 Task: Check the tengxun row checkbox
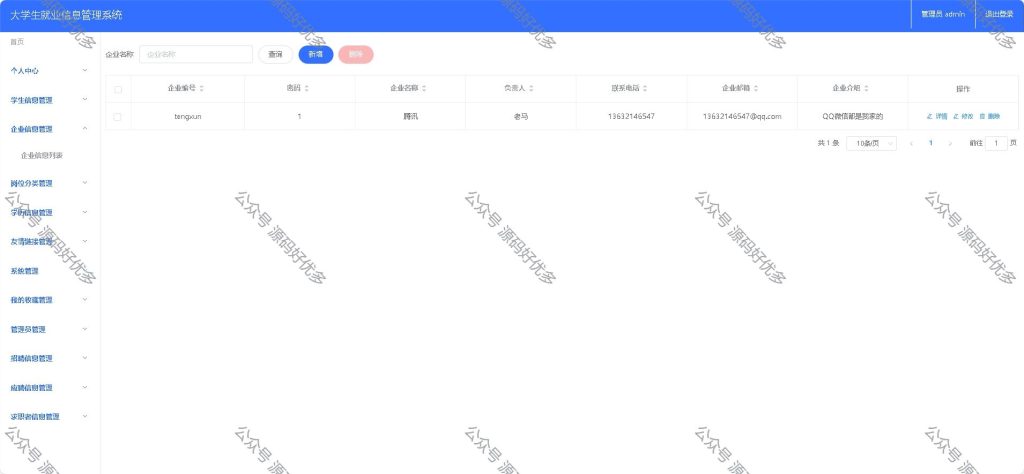click(118, 117)
